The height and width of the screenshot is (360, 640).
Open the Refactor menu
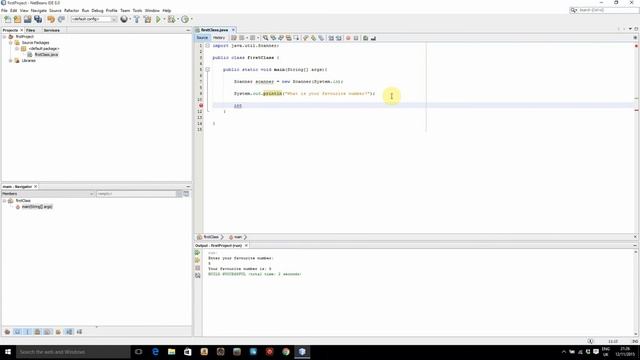point(71,11)
